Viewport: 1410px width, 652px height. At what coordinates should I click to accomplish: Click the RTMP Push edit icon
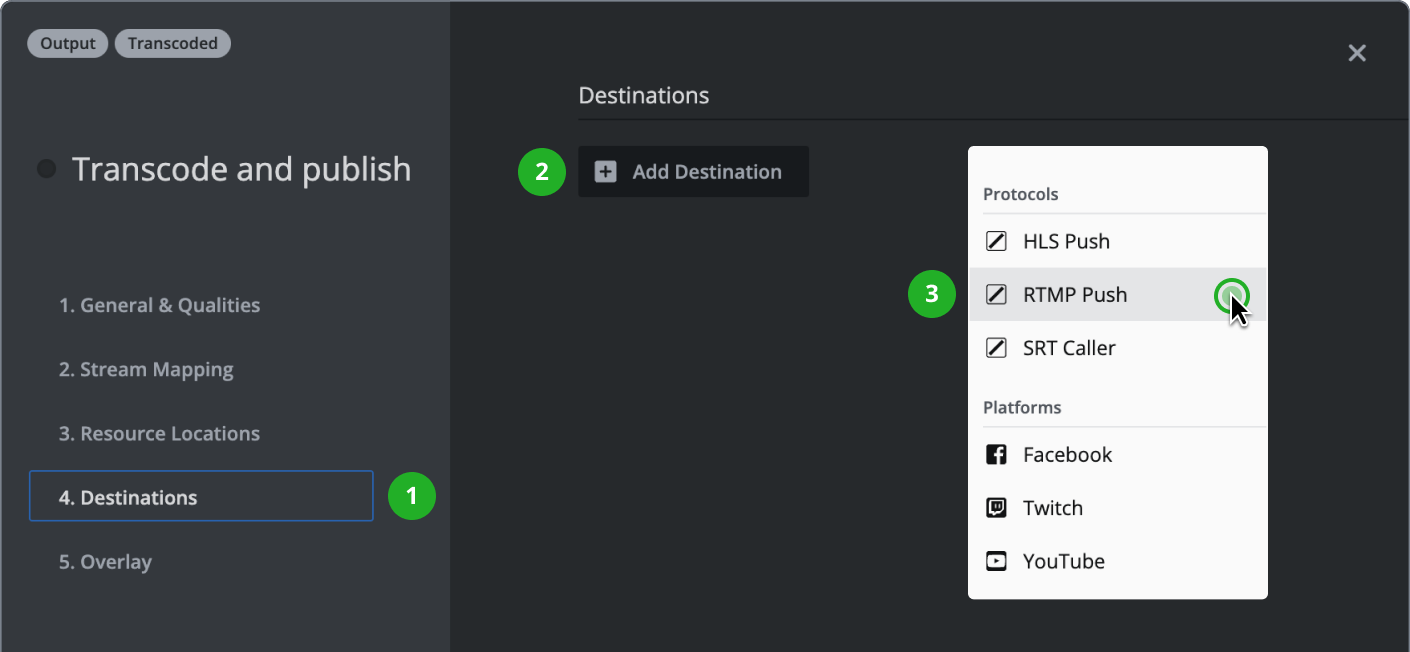tap(996, 295)
